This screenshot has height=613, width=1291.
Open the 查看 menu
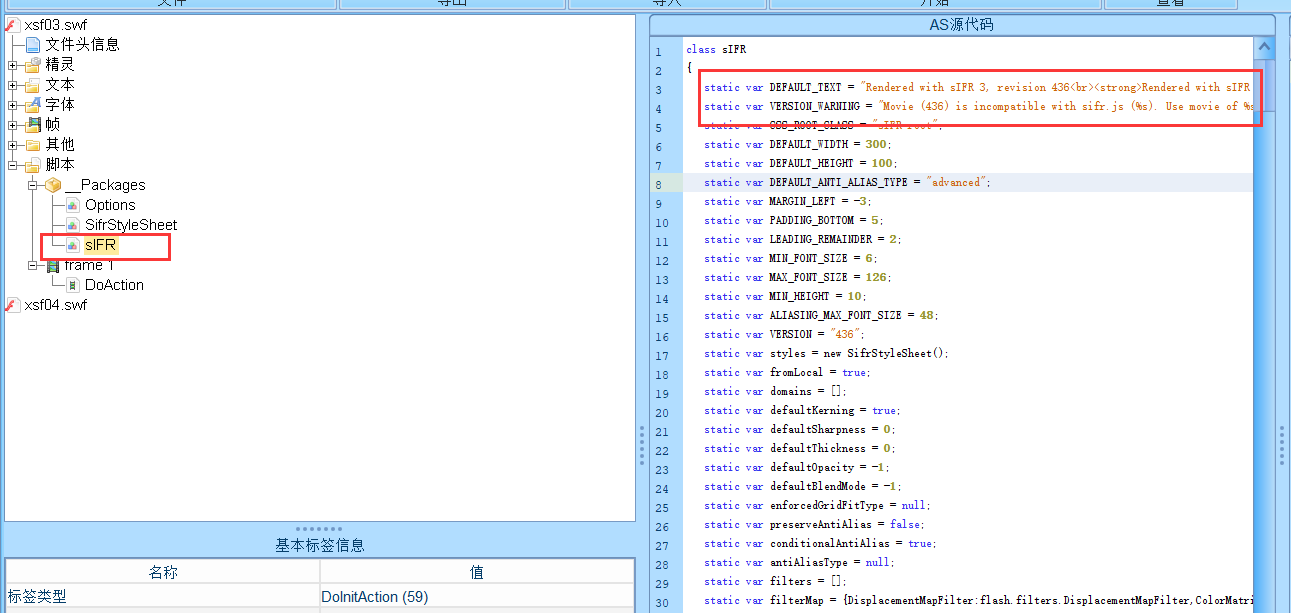[x=1168, y=3]
